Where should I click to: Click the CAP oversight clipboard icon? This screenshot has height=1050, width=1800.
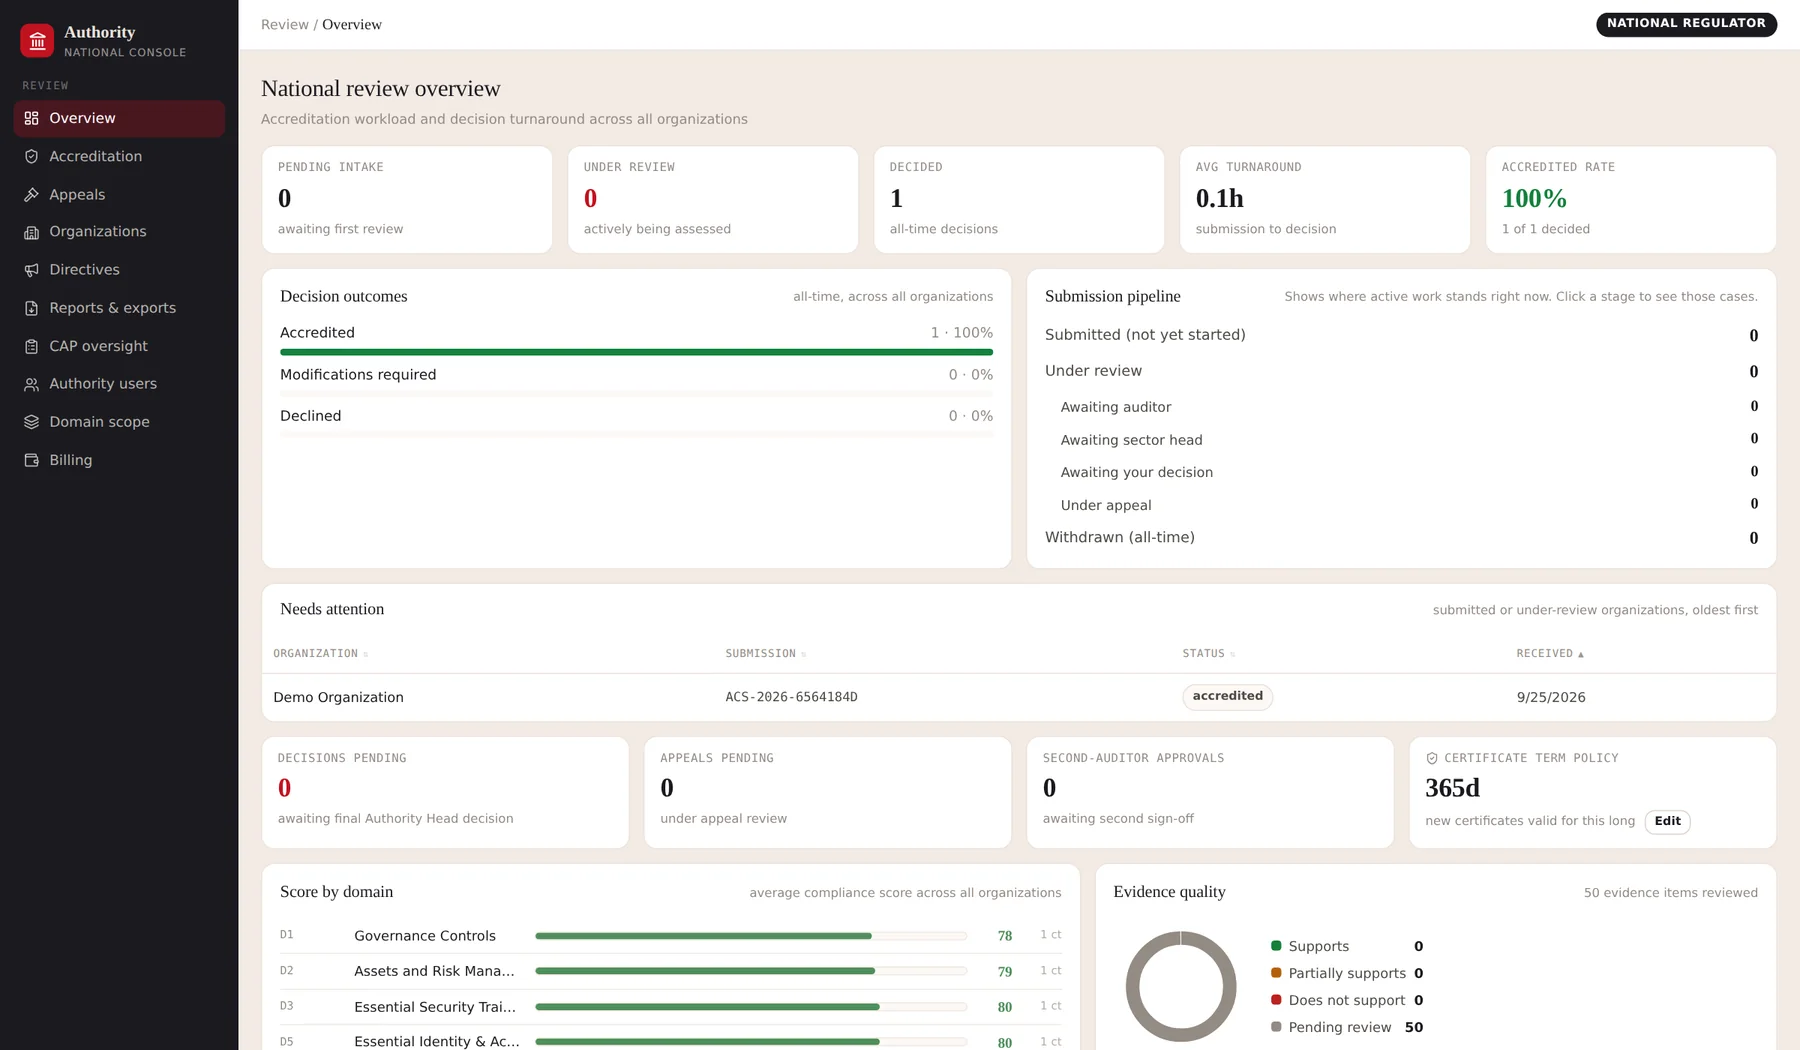[32, 346]
